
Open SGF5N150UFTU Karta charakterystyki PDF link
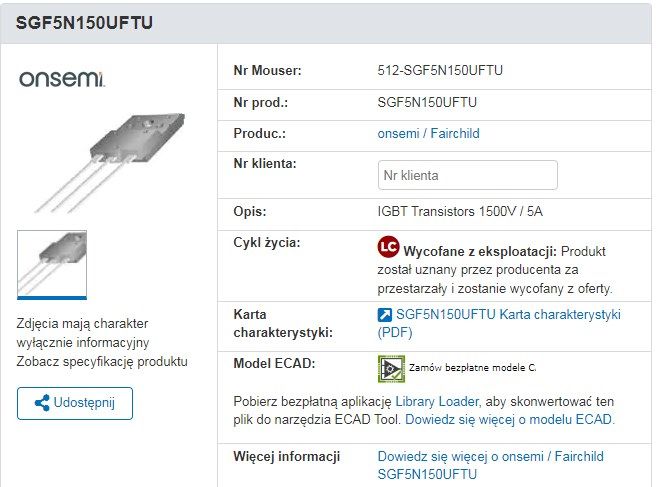[x=499, y=323]
